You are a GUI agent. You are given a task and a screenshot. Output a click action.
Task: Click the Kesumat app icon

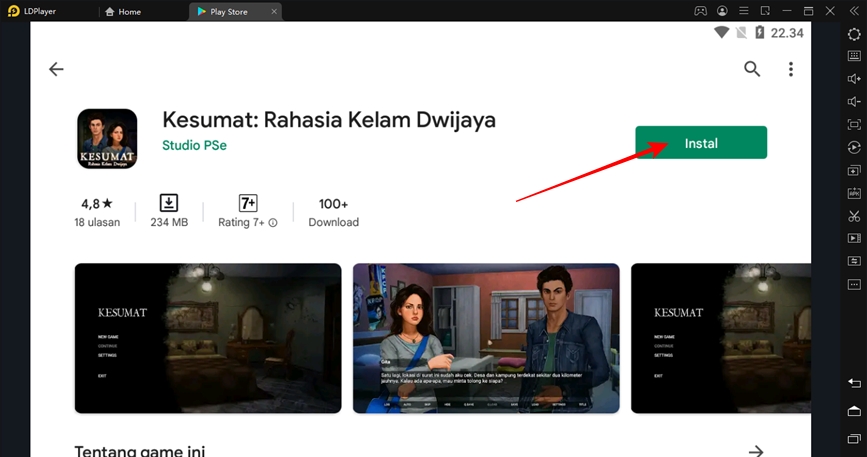[x=107, y=139]
